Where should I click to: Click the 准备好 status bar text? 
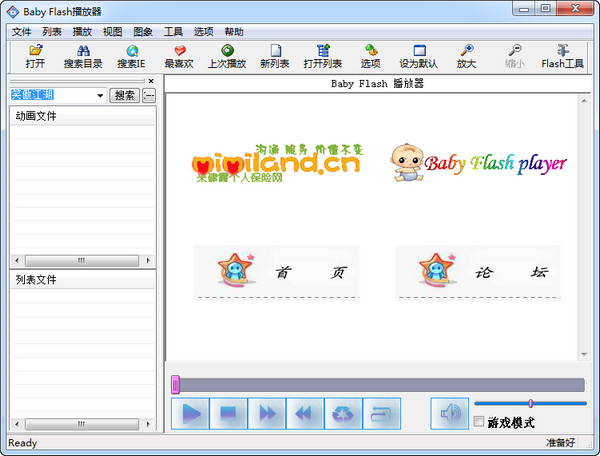(x=560, y=443)
